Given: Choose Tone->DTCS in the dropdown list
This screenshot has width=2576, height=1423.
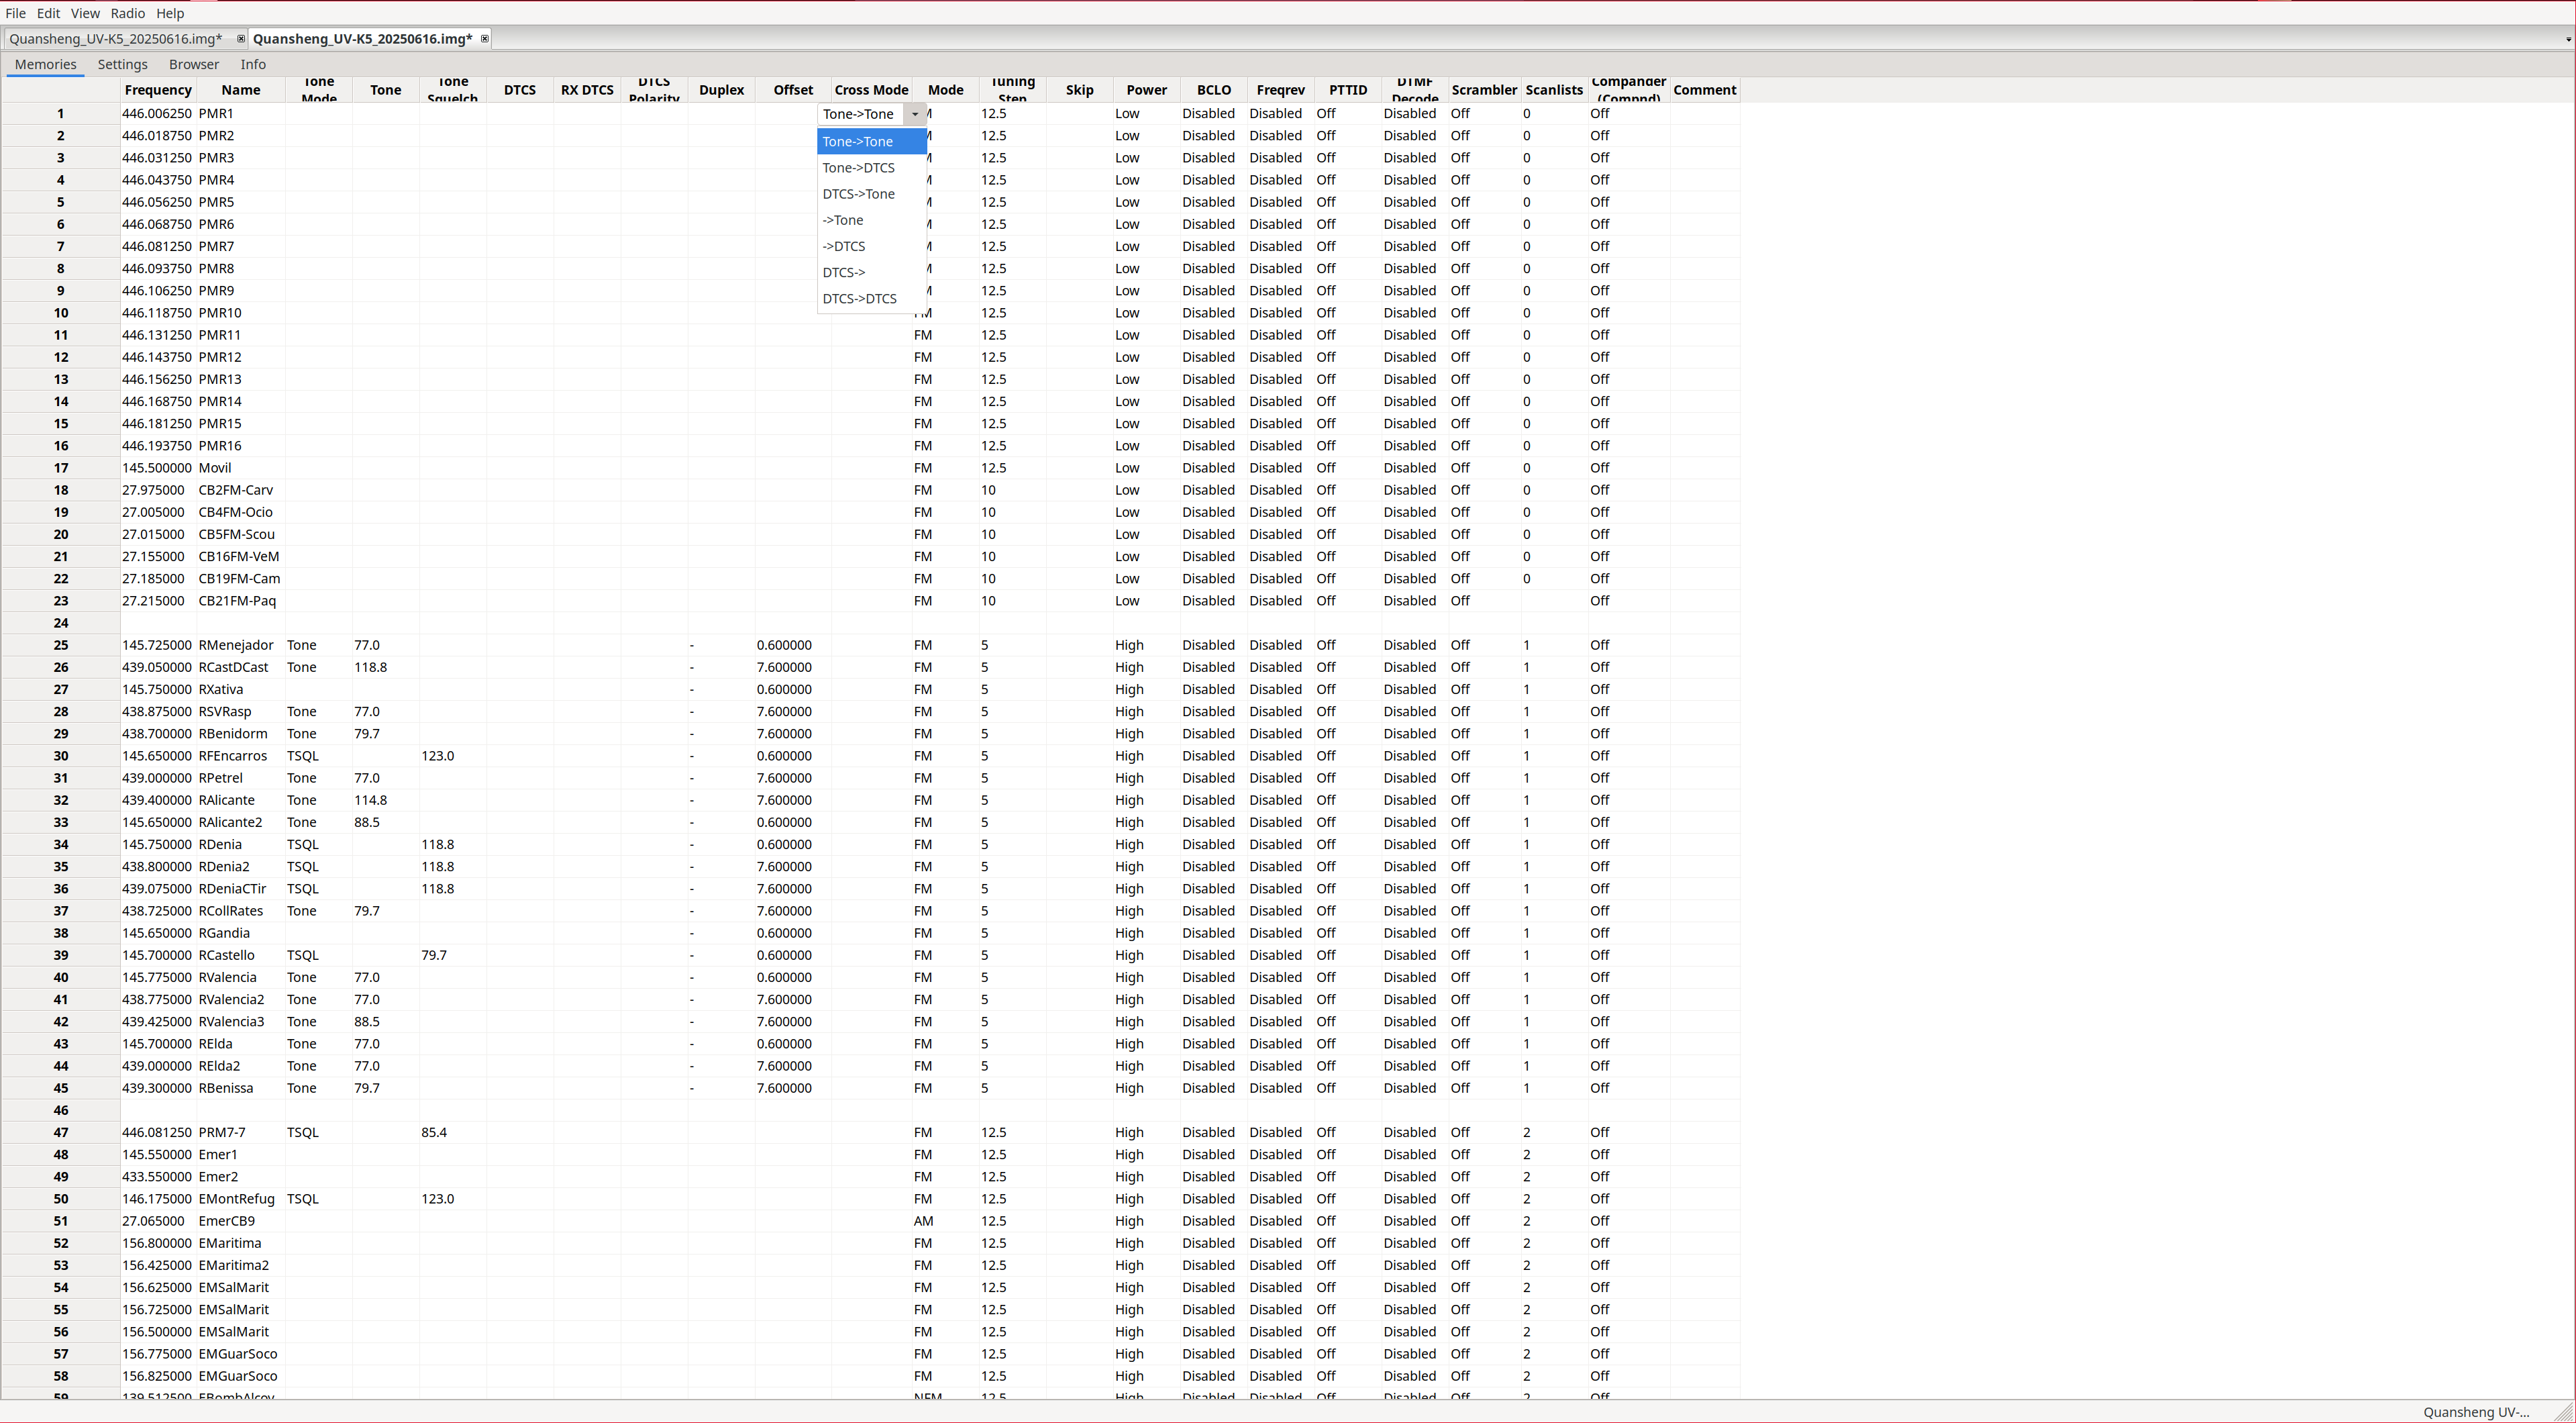Looking at the screenshot, I should (858, 168).
